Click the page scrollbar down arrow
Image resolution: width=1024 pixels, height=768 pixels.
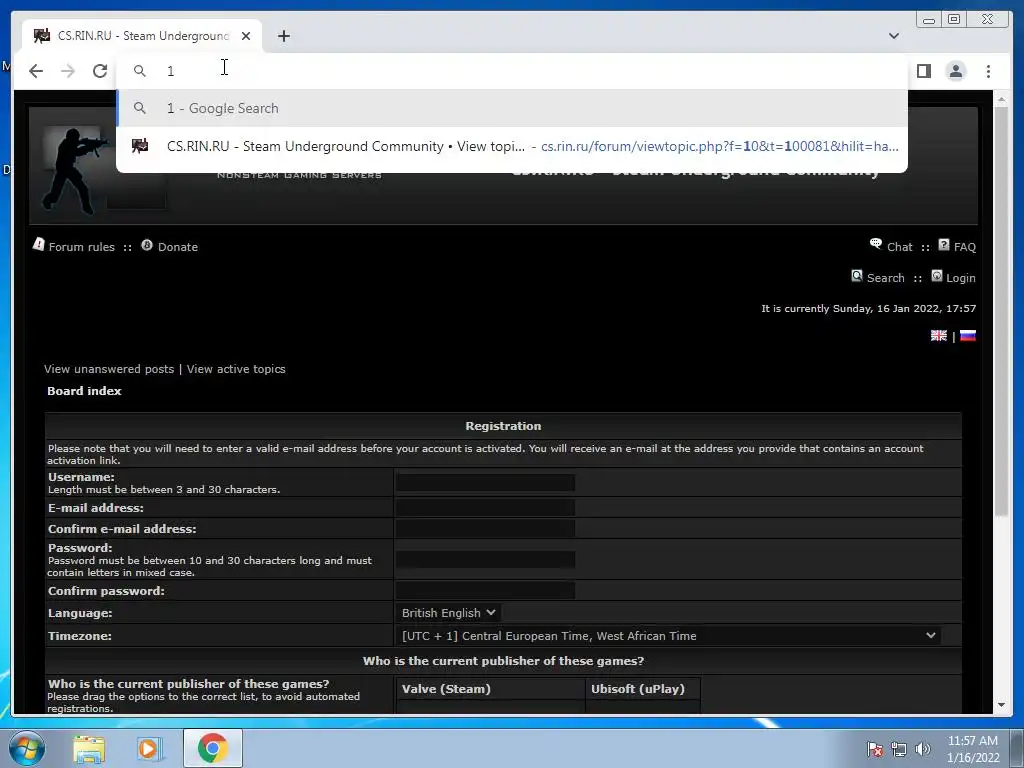1001,705
